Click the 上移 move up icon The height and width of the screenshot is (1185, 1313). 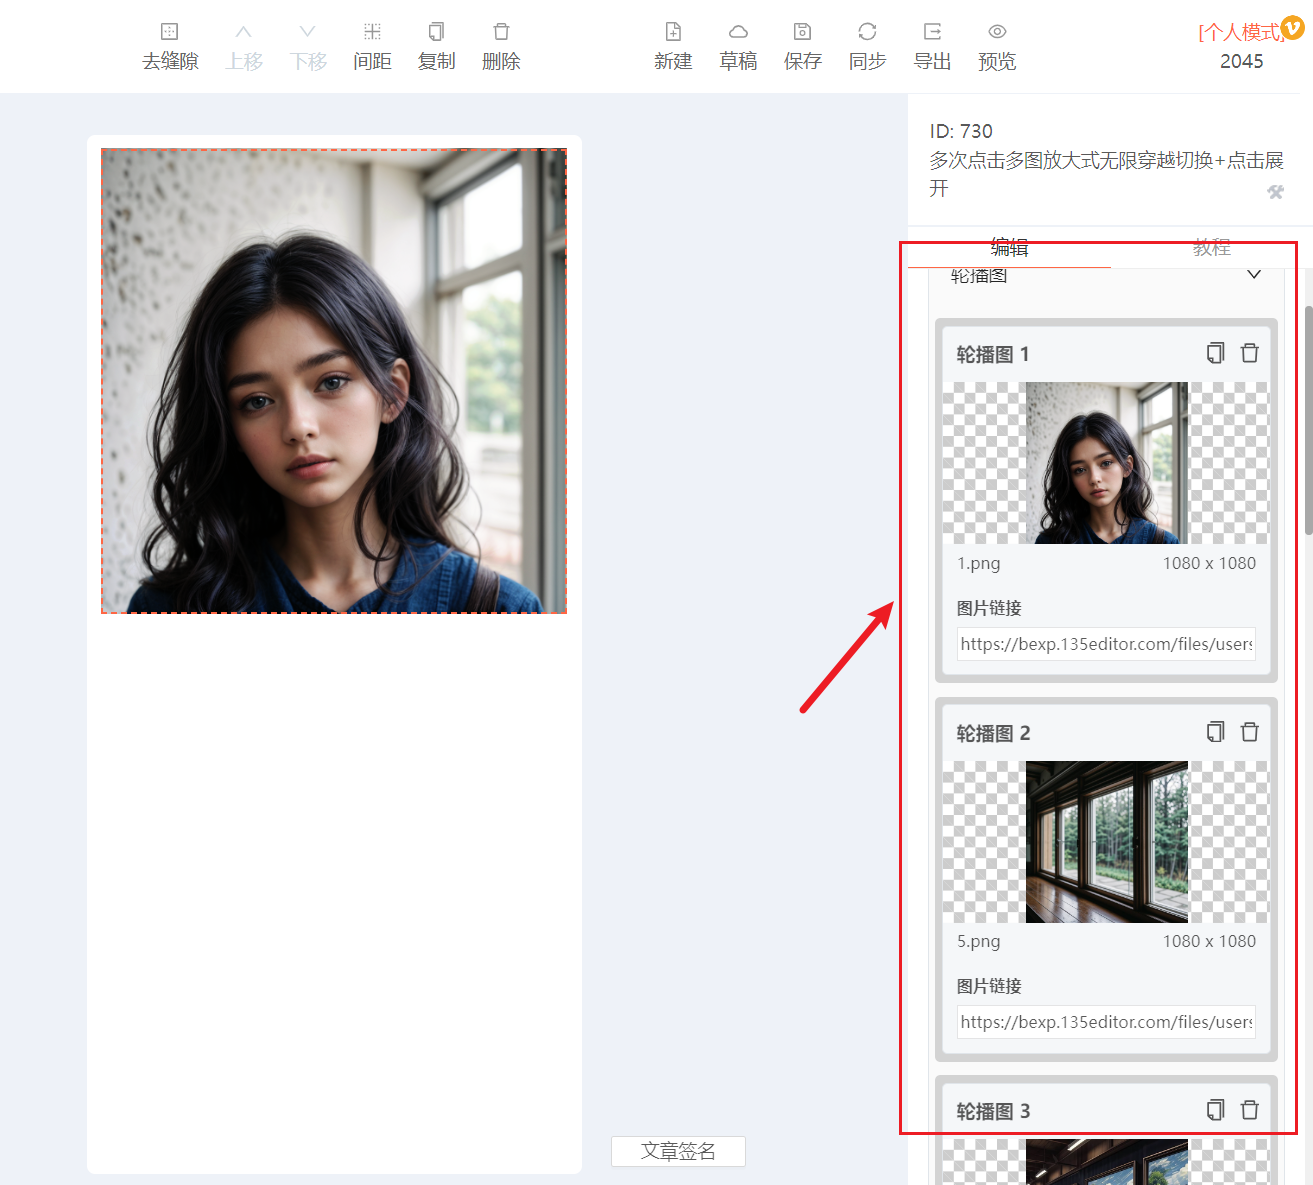[244, 32]
